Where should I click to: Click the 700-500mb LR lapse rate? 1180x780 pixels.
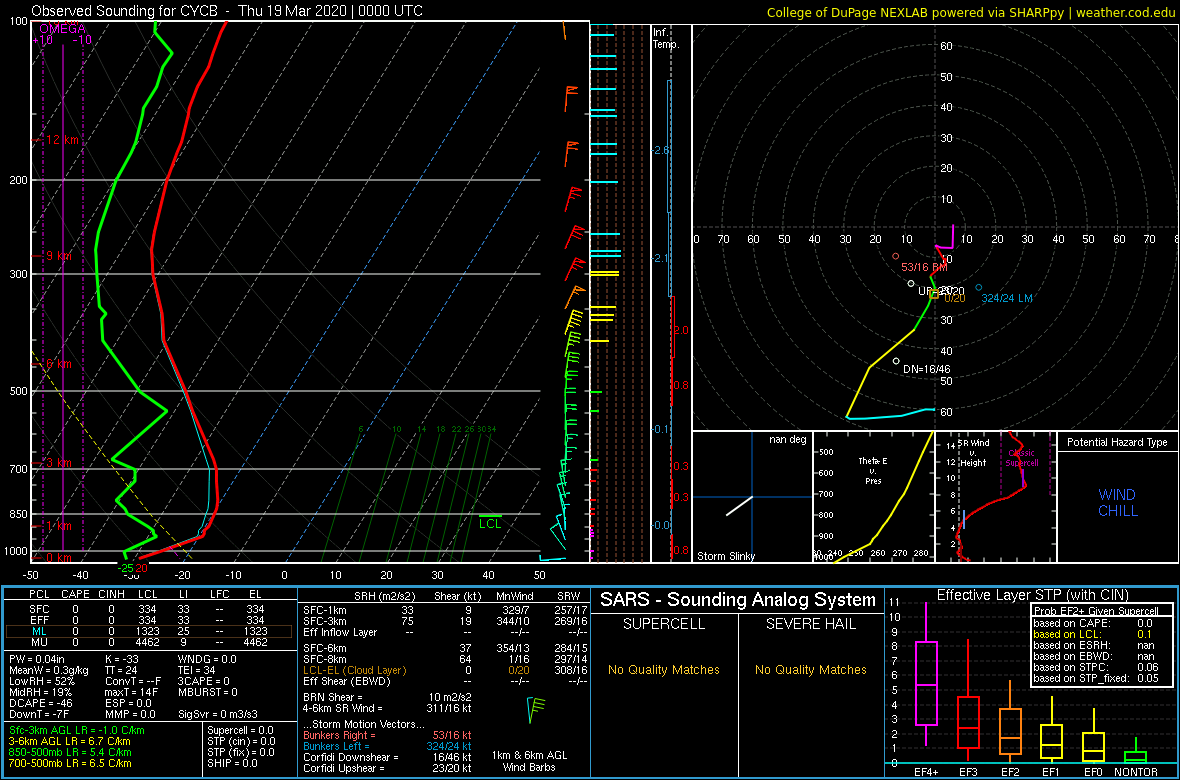tap(69, 762)
